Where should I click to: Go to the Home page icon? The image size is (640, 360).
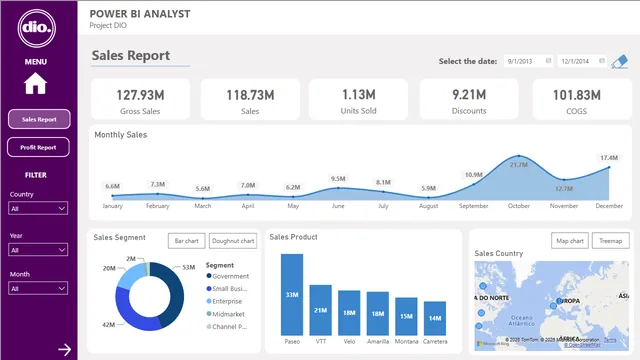pyautogui.click(x=36, y=83)
